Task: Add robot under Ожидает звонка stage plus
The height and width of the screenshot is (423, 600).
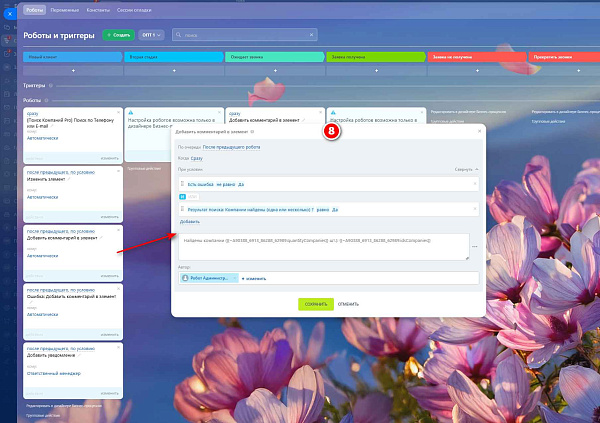Action: [x=275, y=71]
